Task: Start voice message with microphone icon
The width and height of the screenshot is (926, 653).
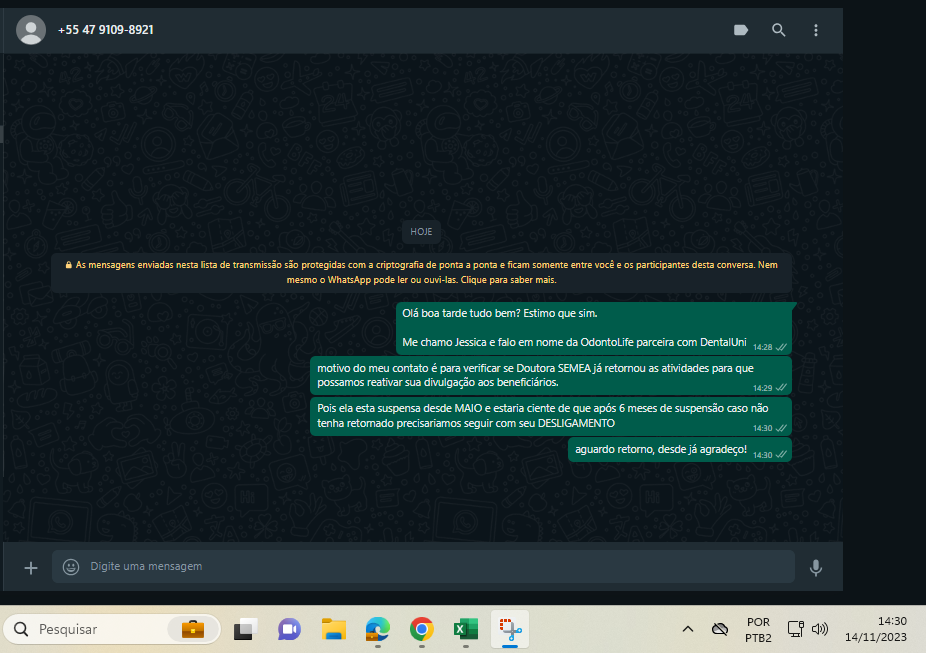Action: 816,567
